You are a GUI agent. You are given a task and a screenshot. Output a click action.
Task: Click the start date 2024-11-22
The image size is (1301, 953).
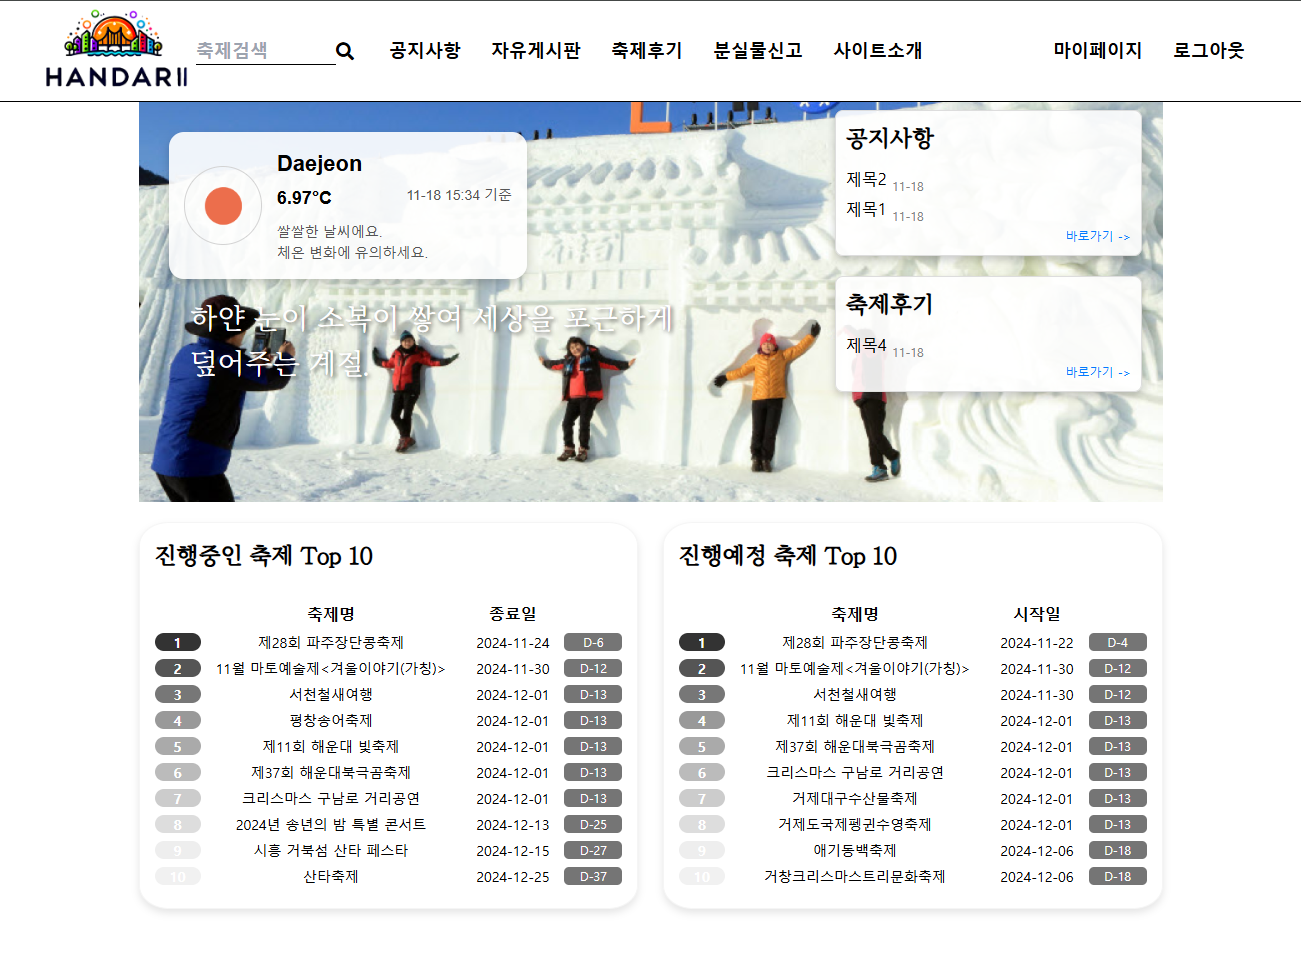[1037, 642]
